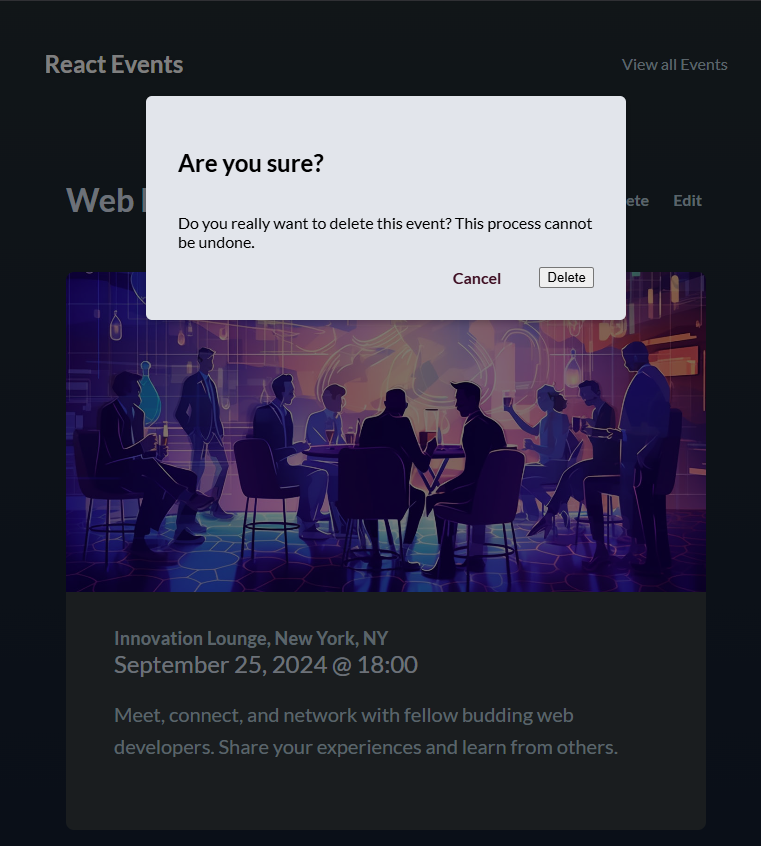The width and height of the screenshot is (761, 846).
Task: Click the React Events site title
Action: click(x=113, y=64)
